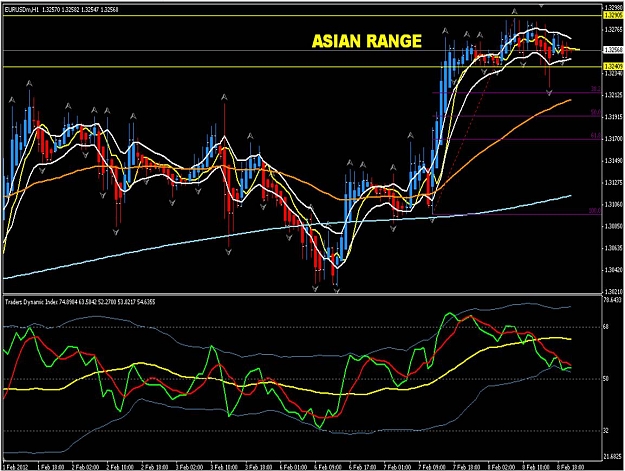Viewport: 625px width, 471px height.
Task: Click the 1.32905 yellow price tag
Action: coord(613,15)
